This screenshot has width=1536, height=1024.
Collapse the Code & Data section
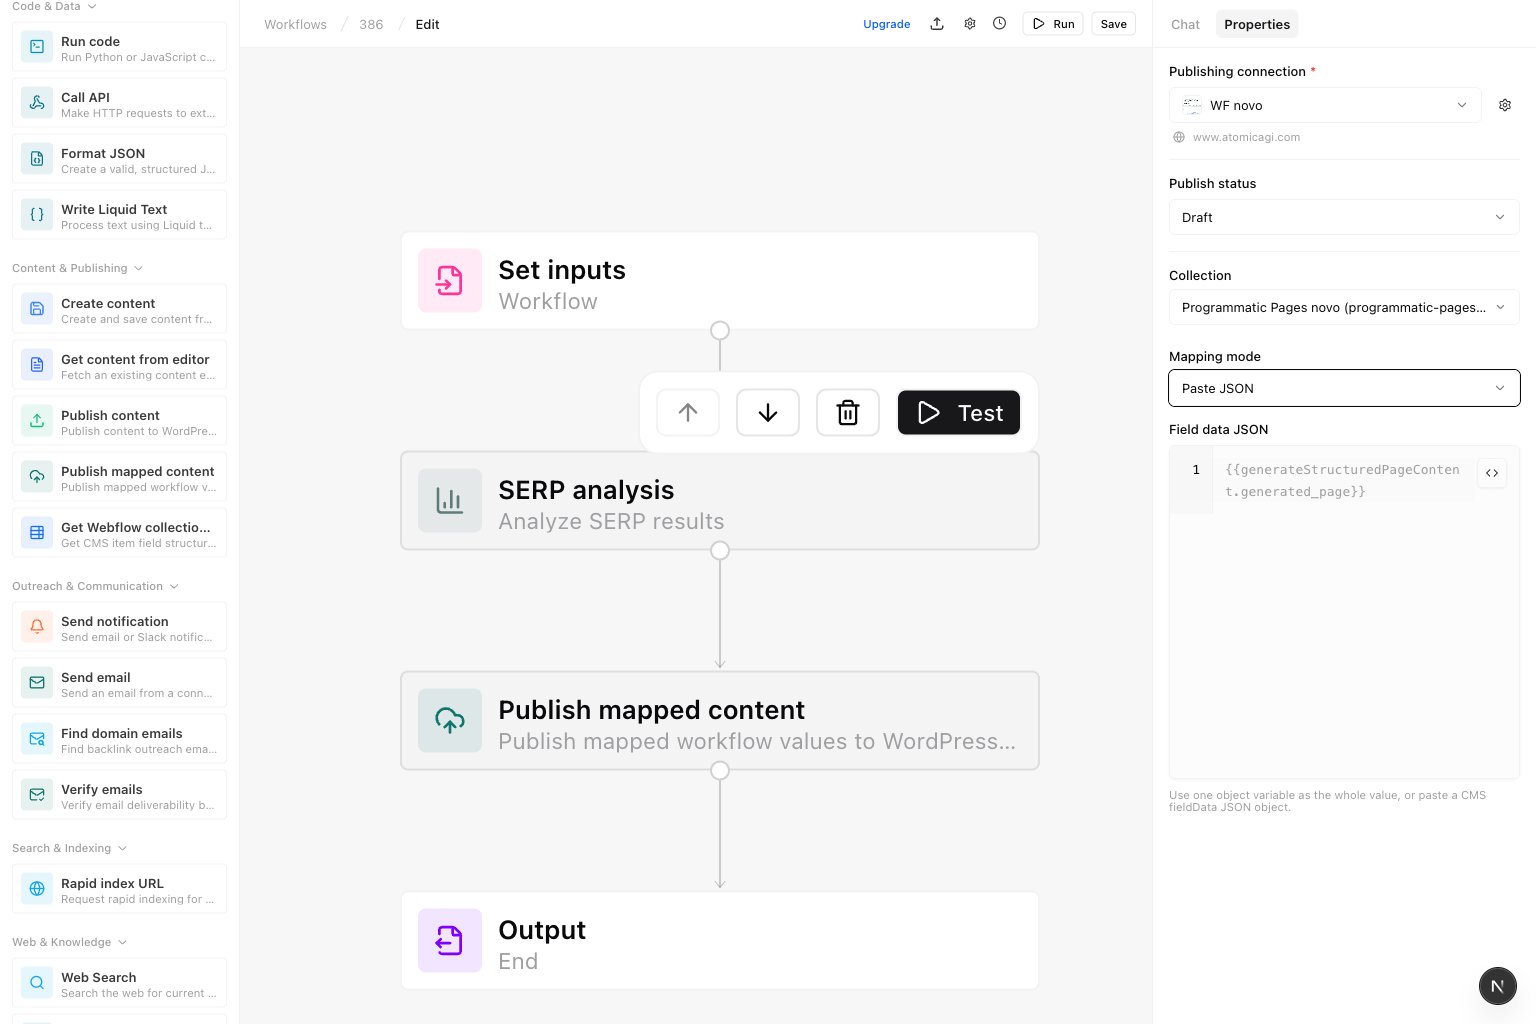tap(54, 6)
